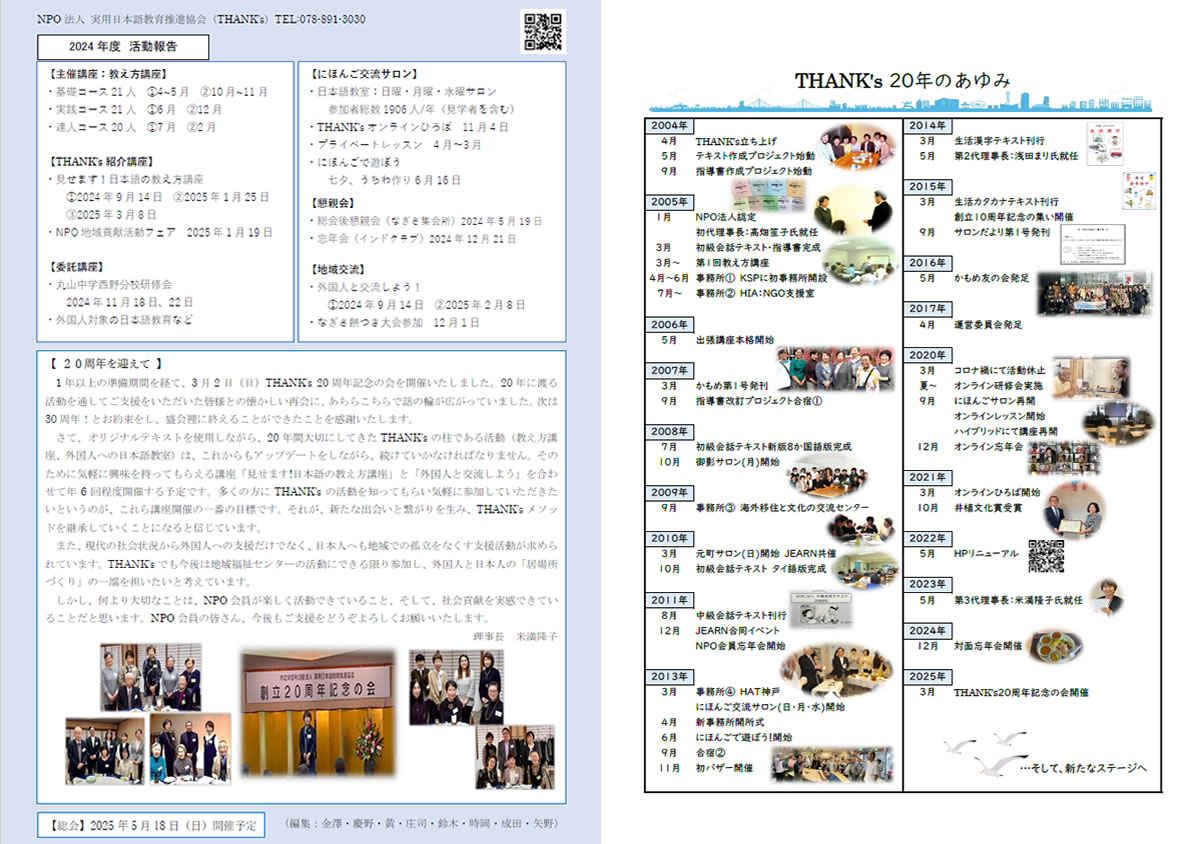The height and width of the screenshot is (844, 1200).
Task: Select the 'かもめ第1号発刊' timeline entry
Action: coord(732,386)
